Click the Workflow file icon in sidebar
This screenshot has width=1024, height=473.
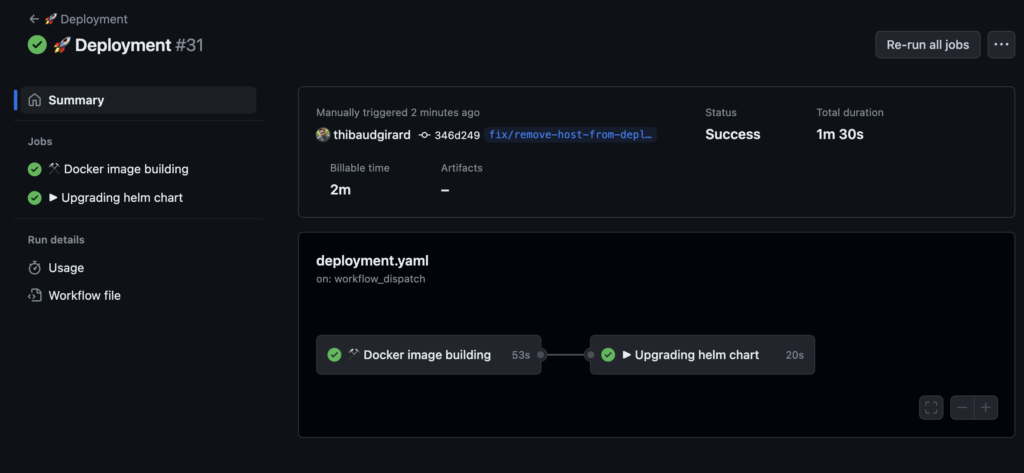tap(35, 296)
